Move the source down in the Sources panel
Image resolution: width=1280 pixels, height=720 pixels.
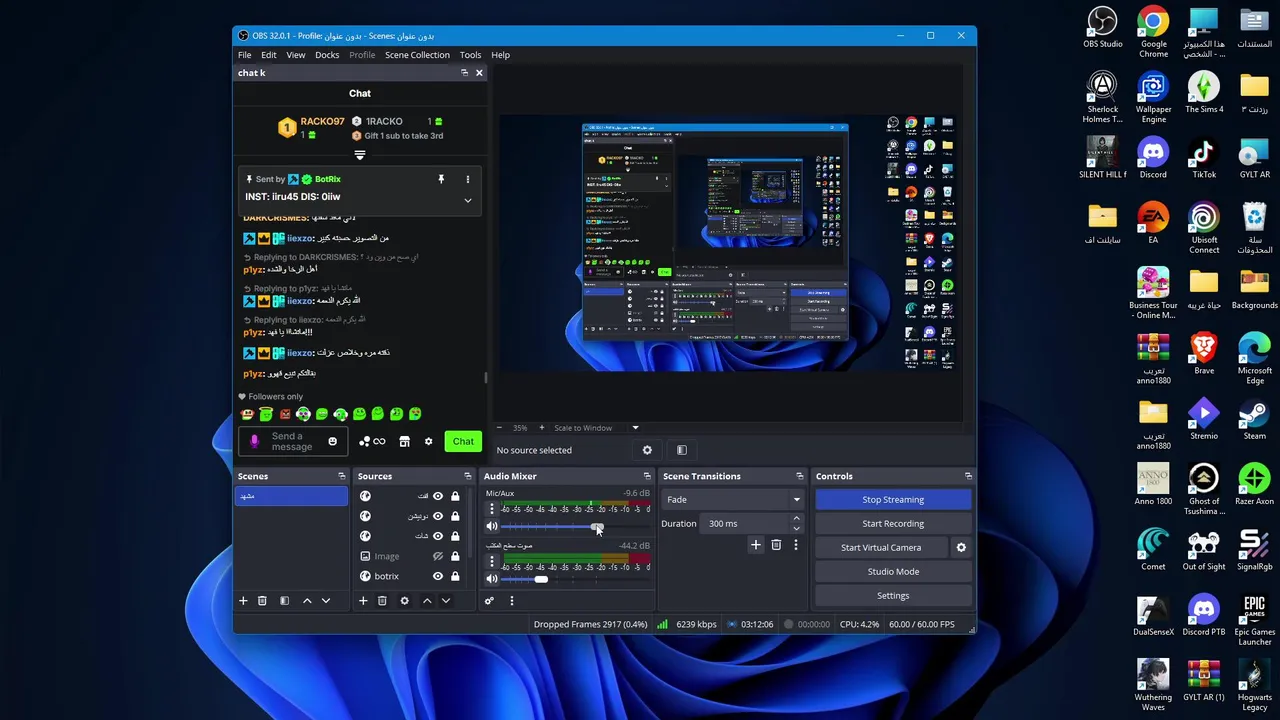click(446, 601)
